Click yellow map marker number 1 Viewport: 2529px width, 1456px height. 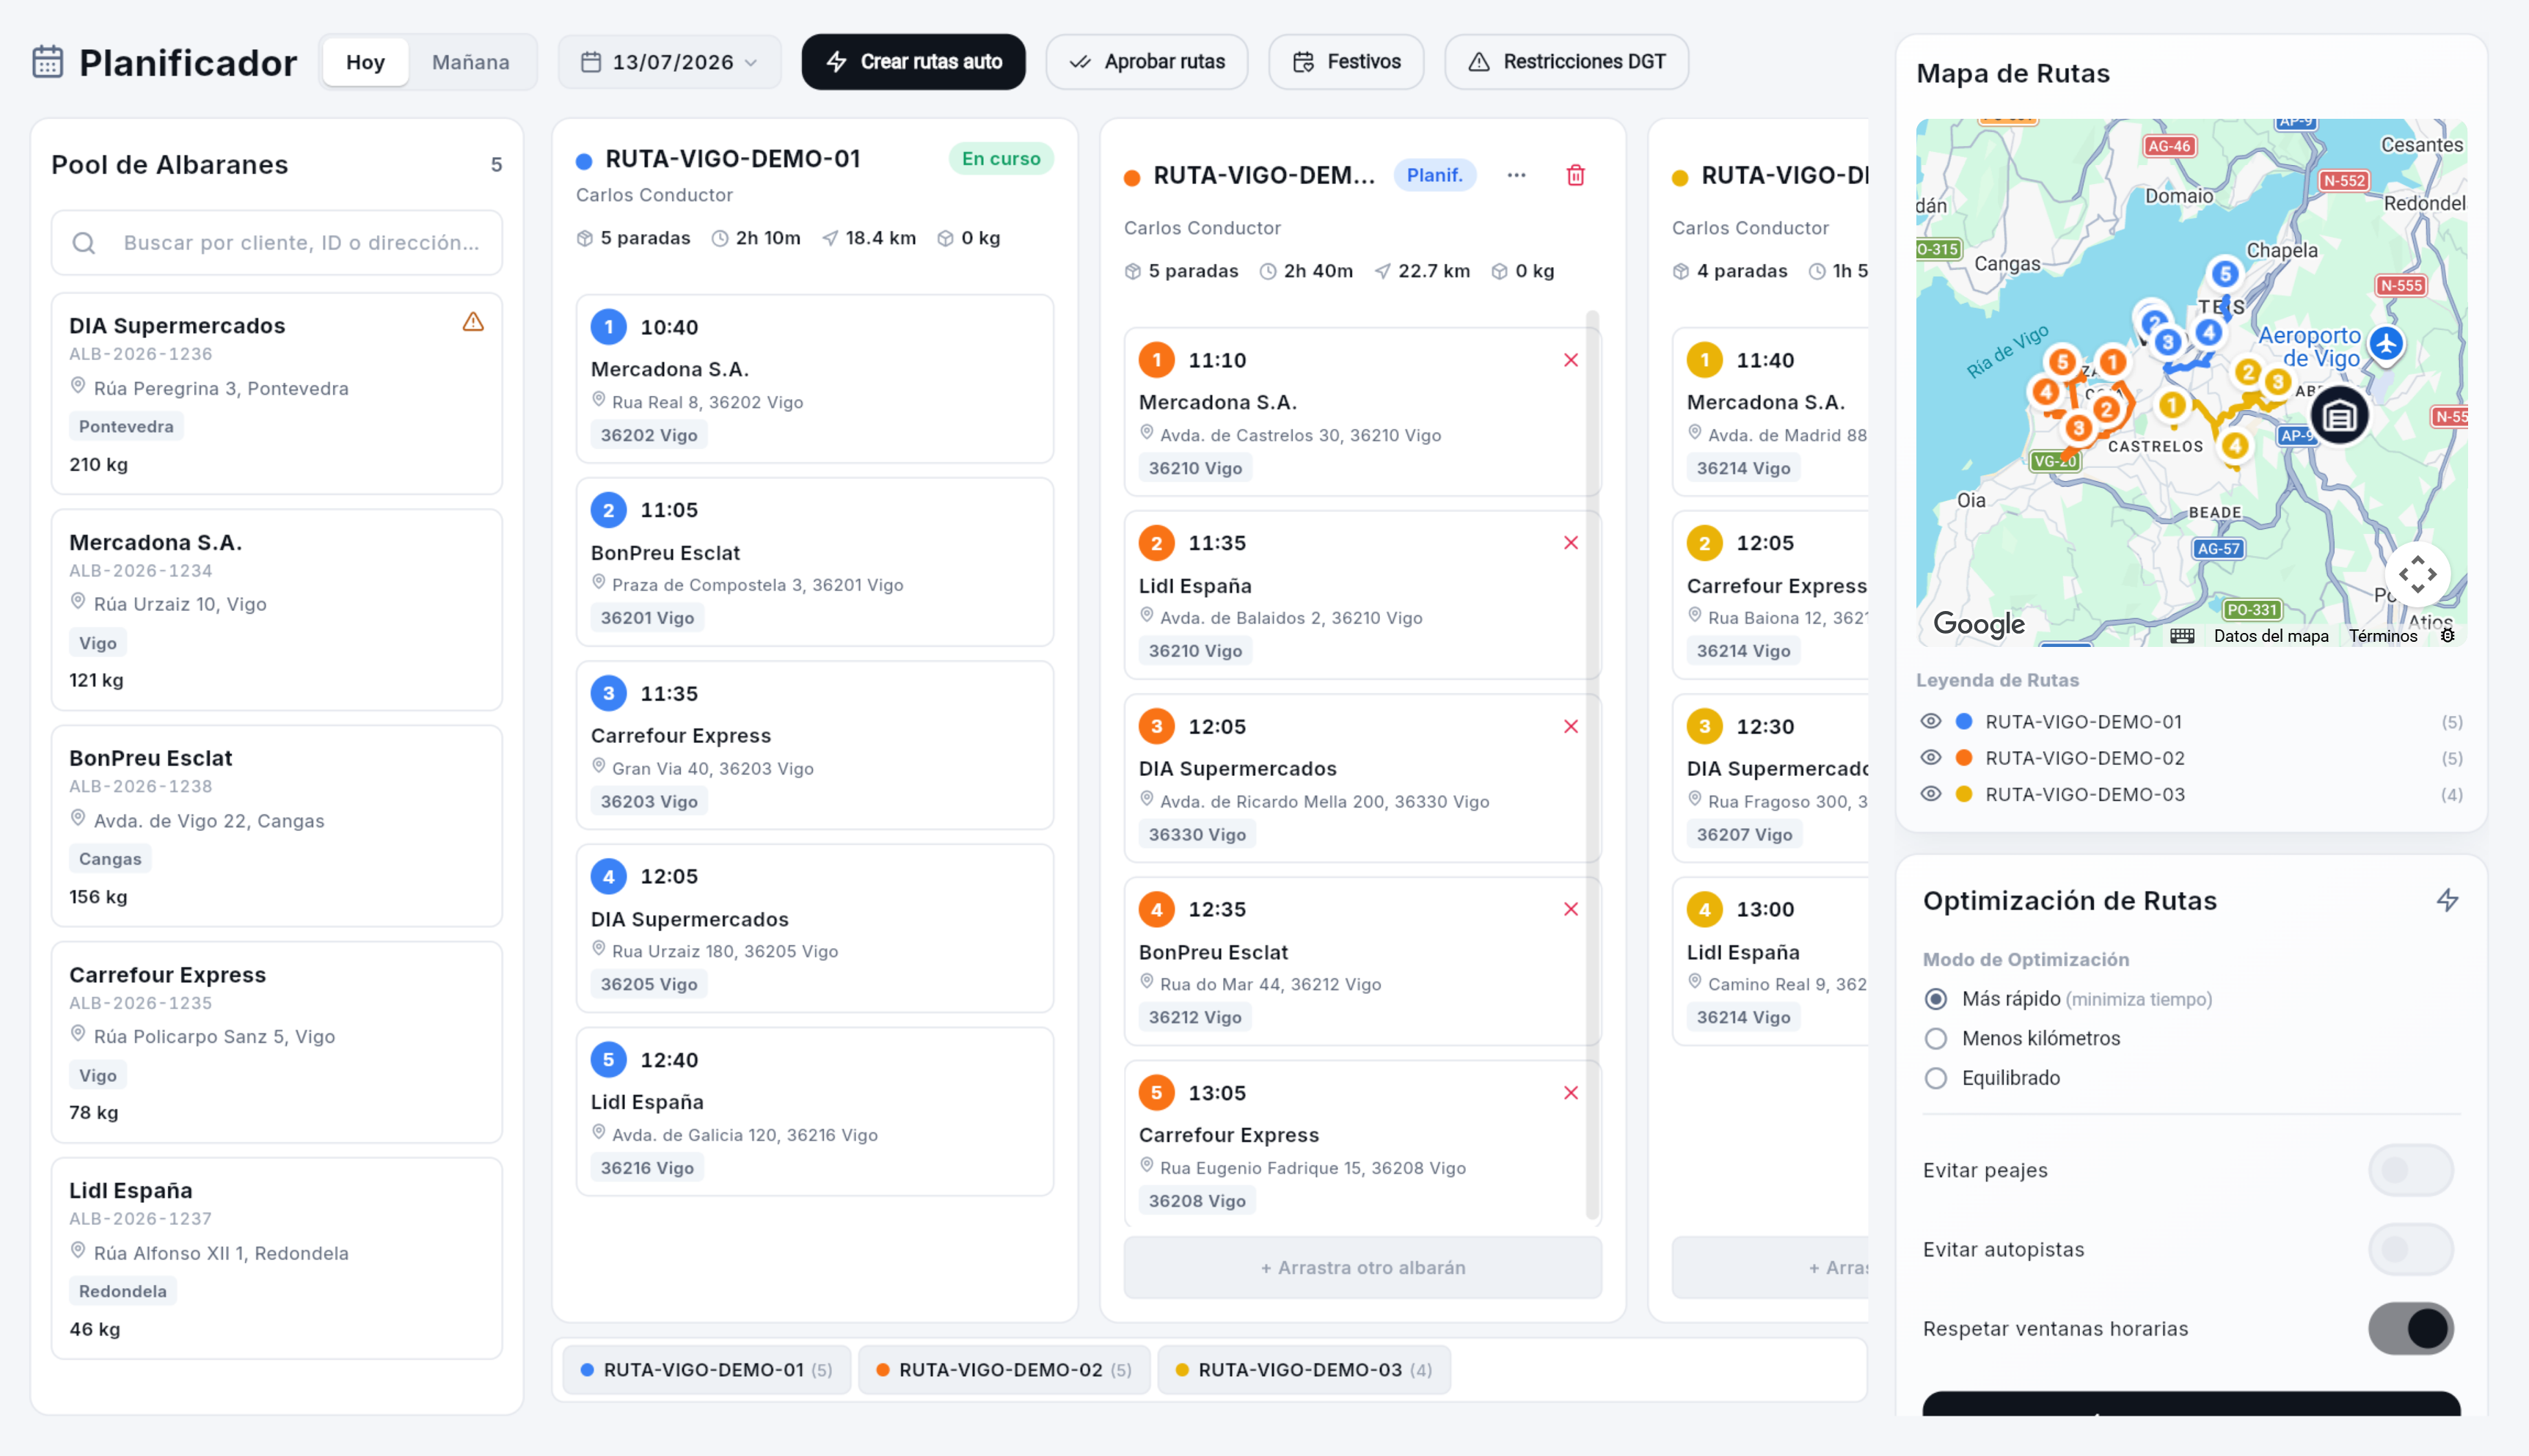pyautogui.click(x=2171, y=405)
